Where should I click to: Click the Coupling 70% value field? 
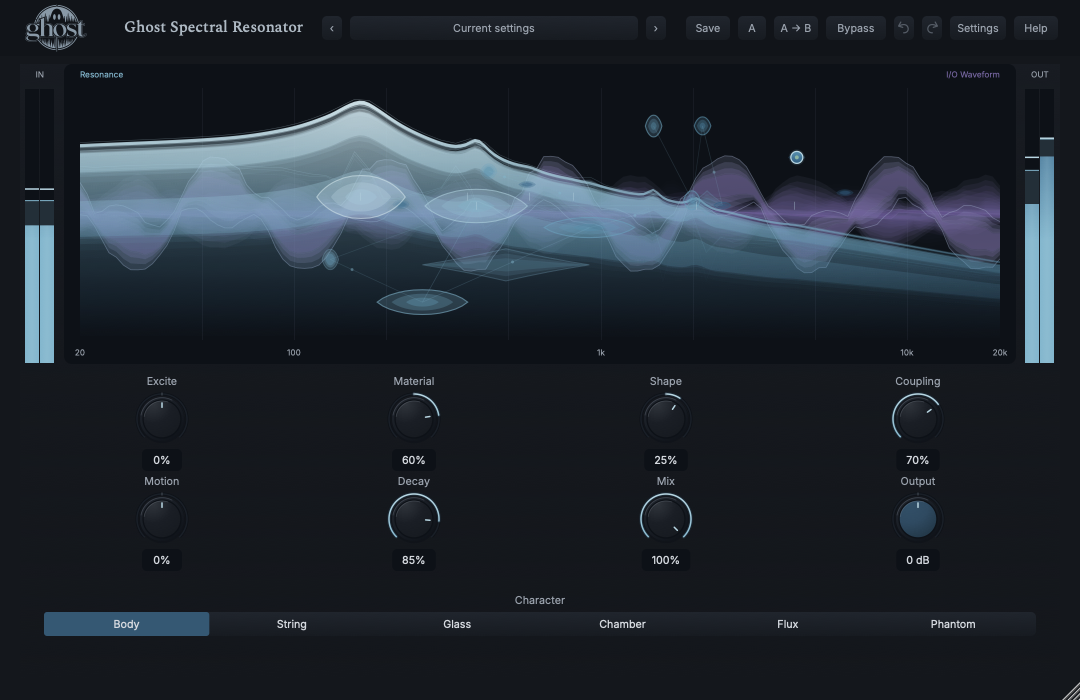click(917, 460)
